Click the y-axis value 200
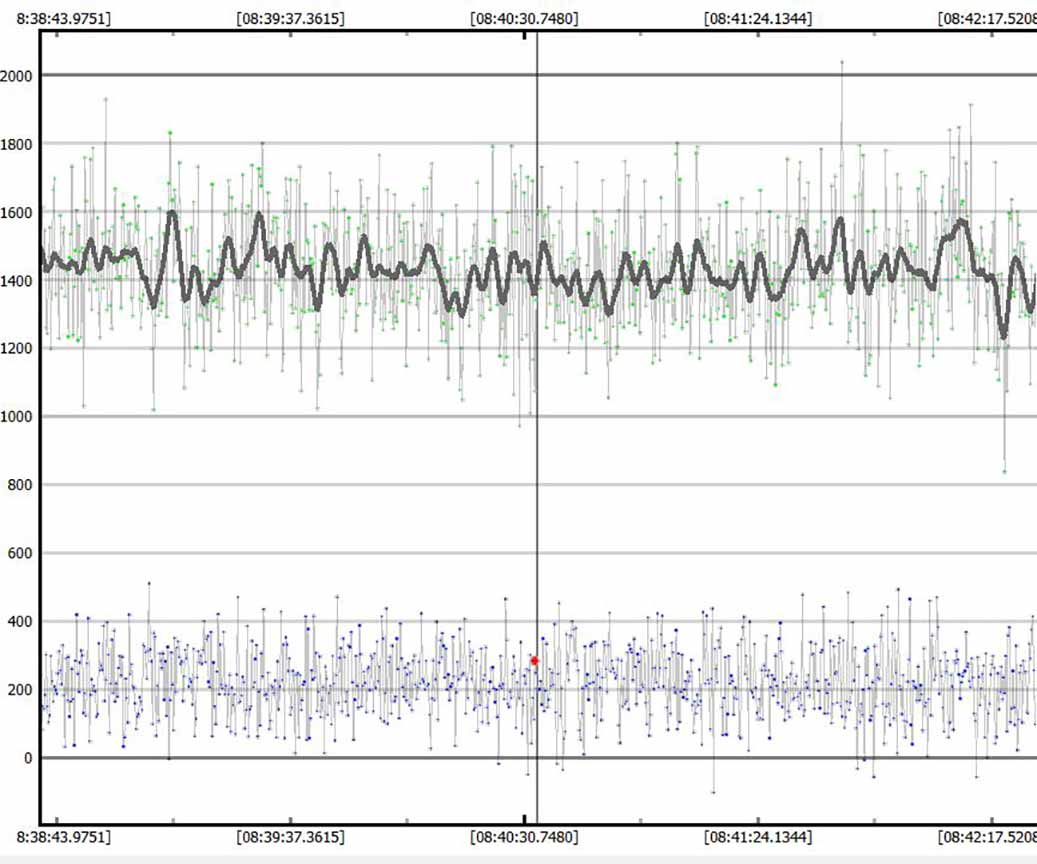The width and height of the screenshot is (1037, 864). click(19, 689)
